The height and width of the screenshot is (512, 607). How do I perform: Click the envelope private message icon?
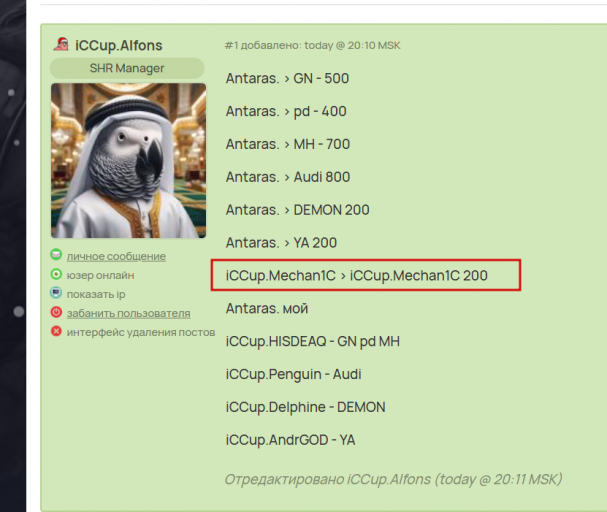[x=56, y=255]
